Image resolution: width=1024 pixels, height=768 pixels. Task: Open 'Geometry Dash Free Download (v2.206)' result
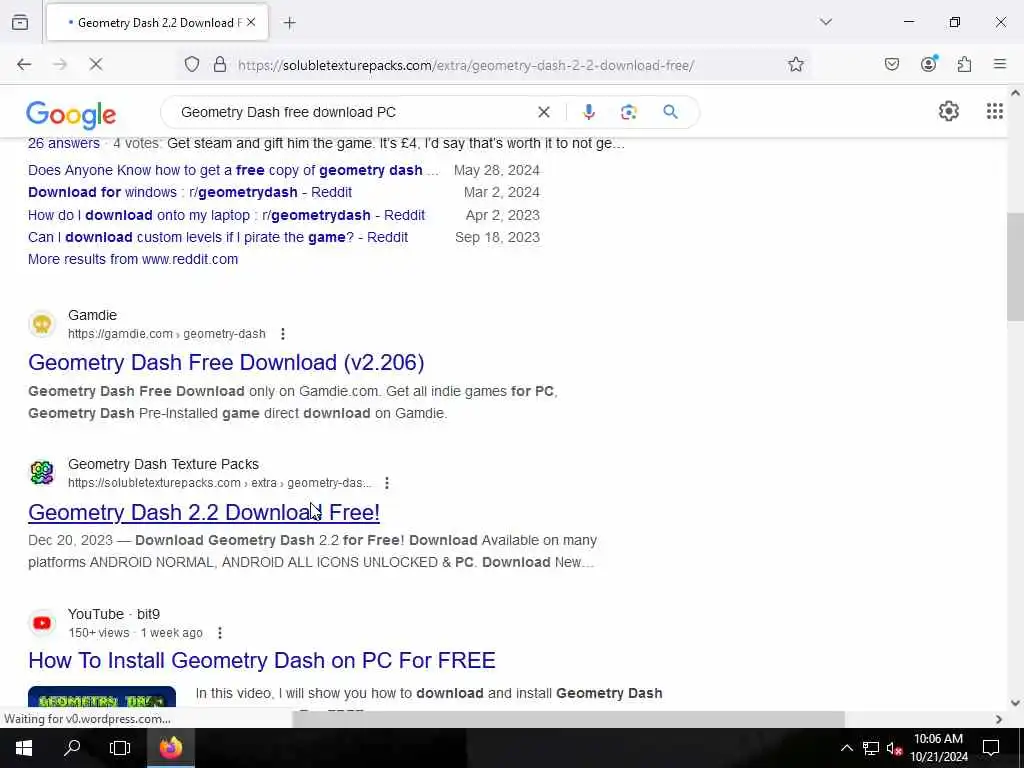click(226, 362)
